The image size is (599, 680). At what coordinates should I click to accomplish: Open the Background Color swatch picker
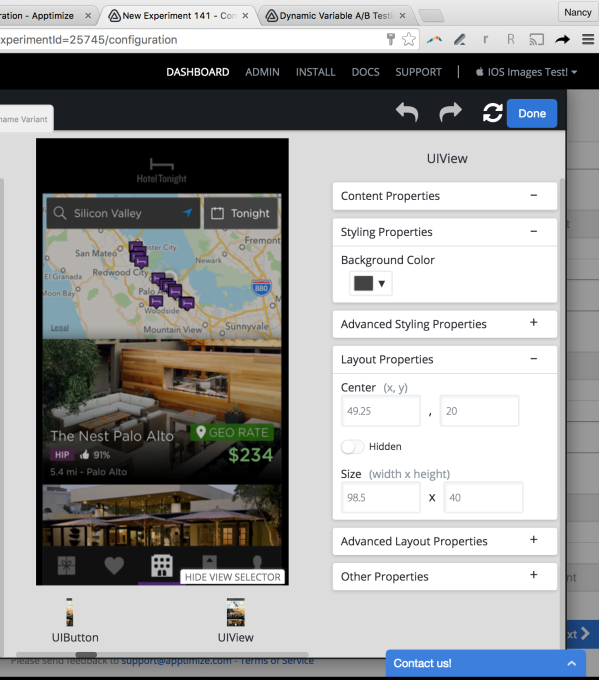click(370, 284)
